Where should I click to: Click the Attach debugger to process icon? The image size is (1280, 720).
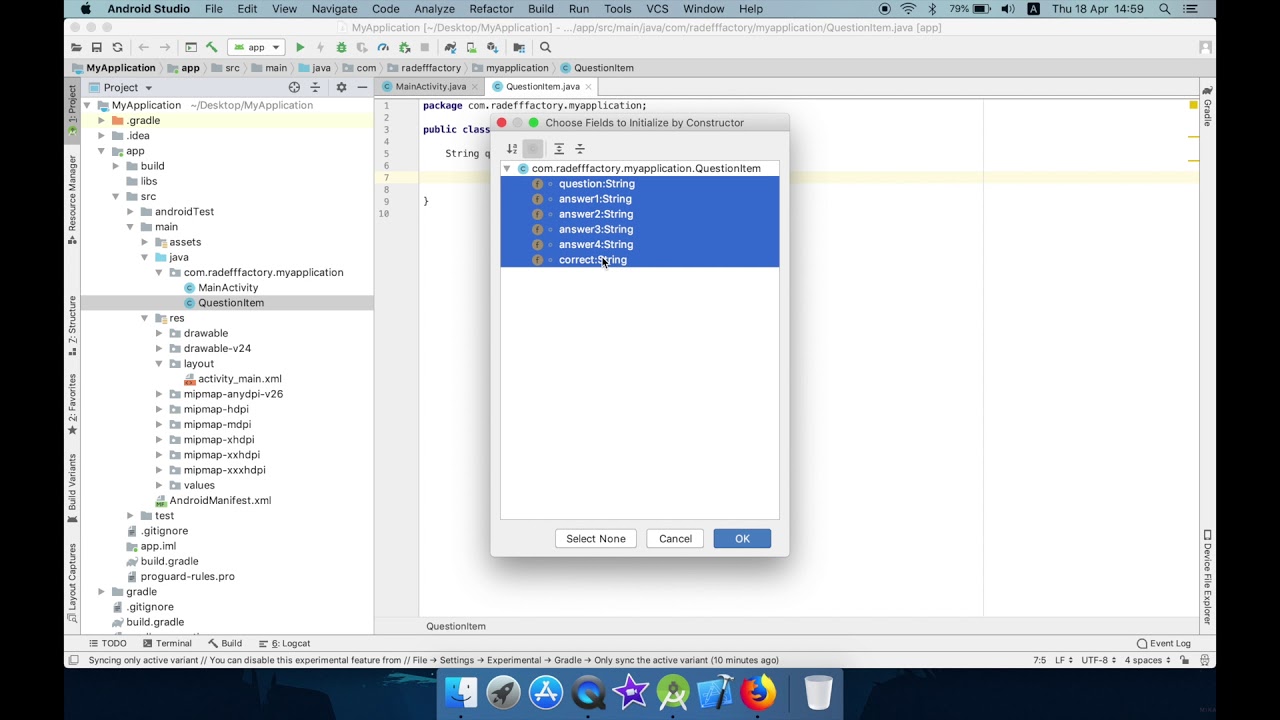pos(404,47)
